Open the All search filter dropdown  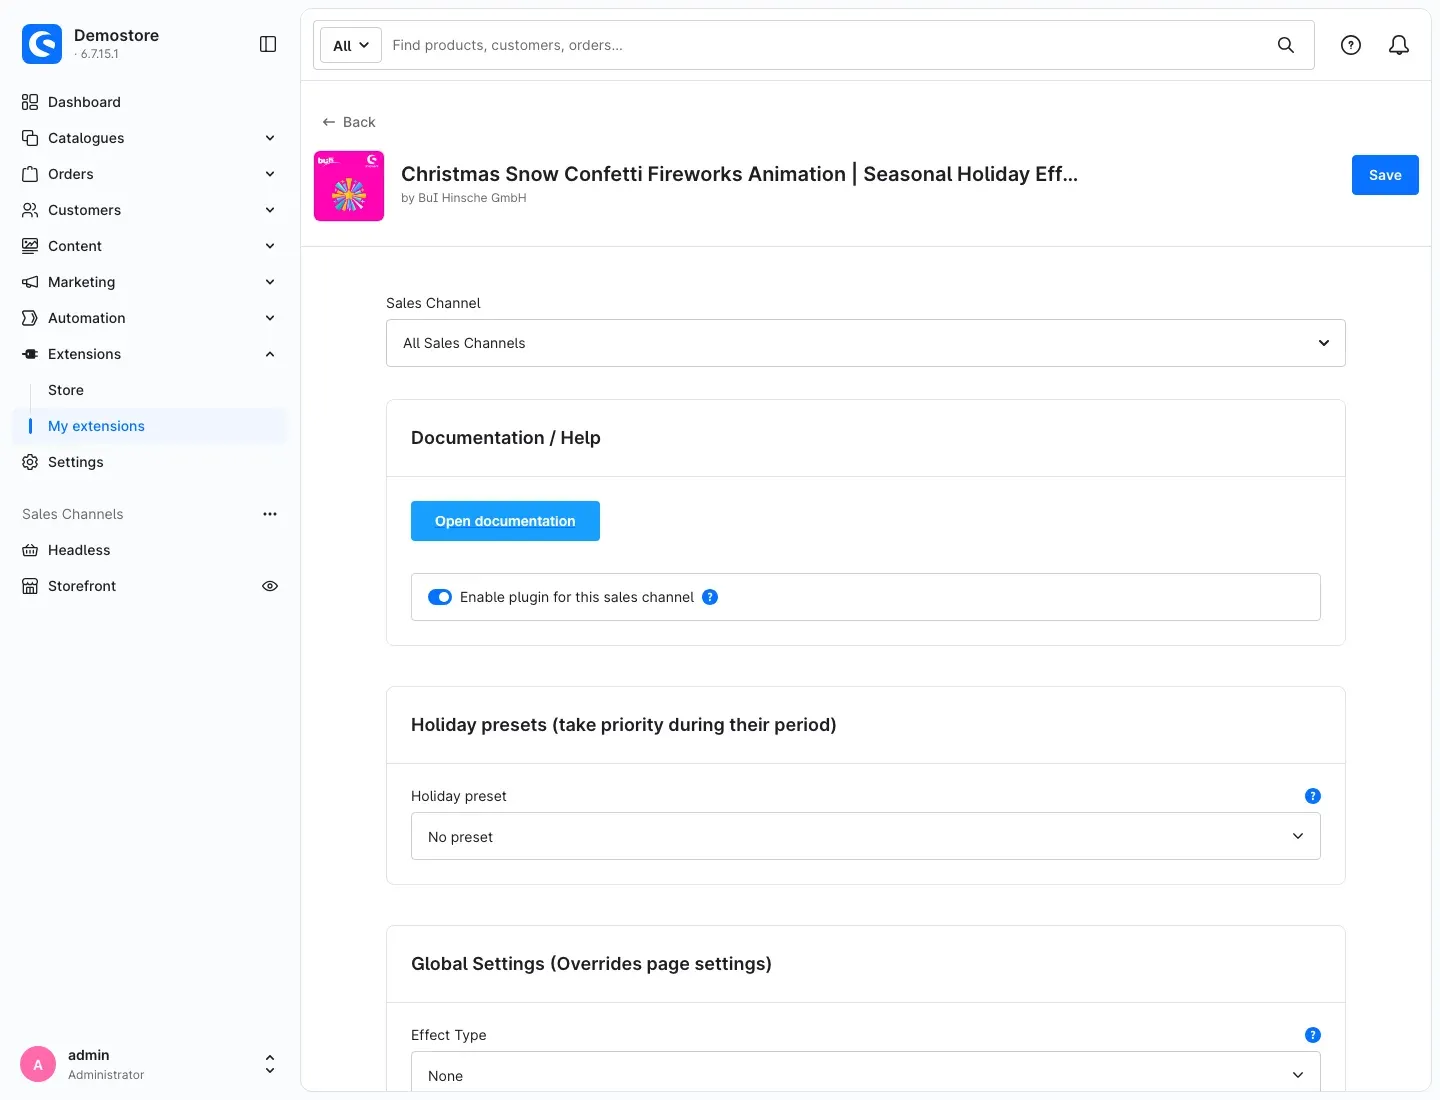[351, 45]
